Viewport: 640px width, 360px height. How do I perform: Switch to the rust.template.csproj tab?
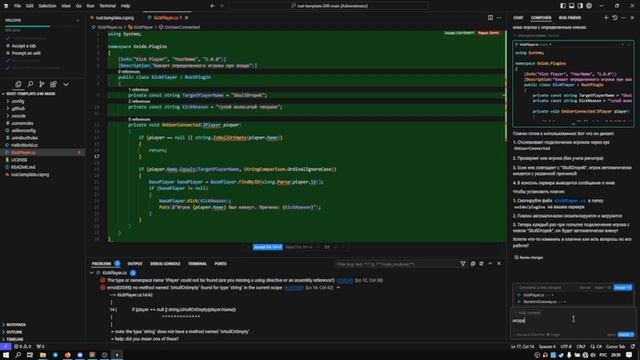[115, 18]
